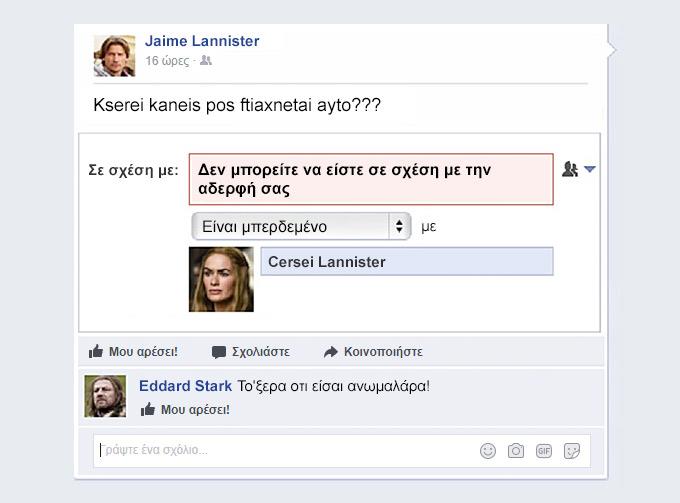Click the thumbs-up icon under Eddard's comment
Image resolution: width=680 pixels, height=503 pixels.
point(148,409)
